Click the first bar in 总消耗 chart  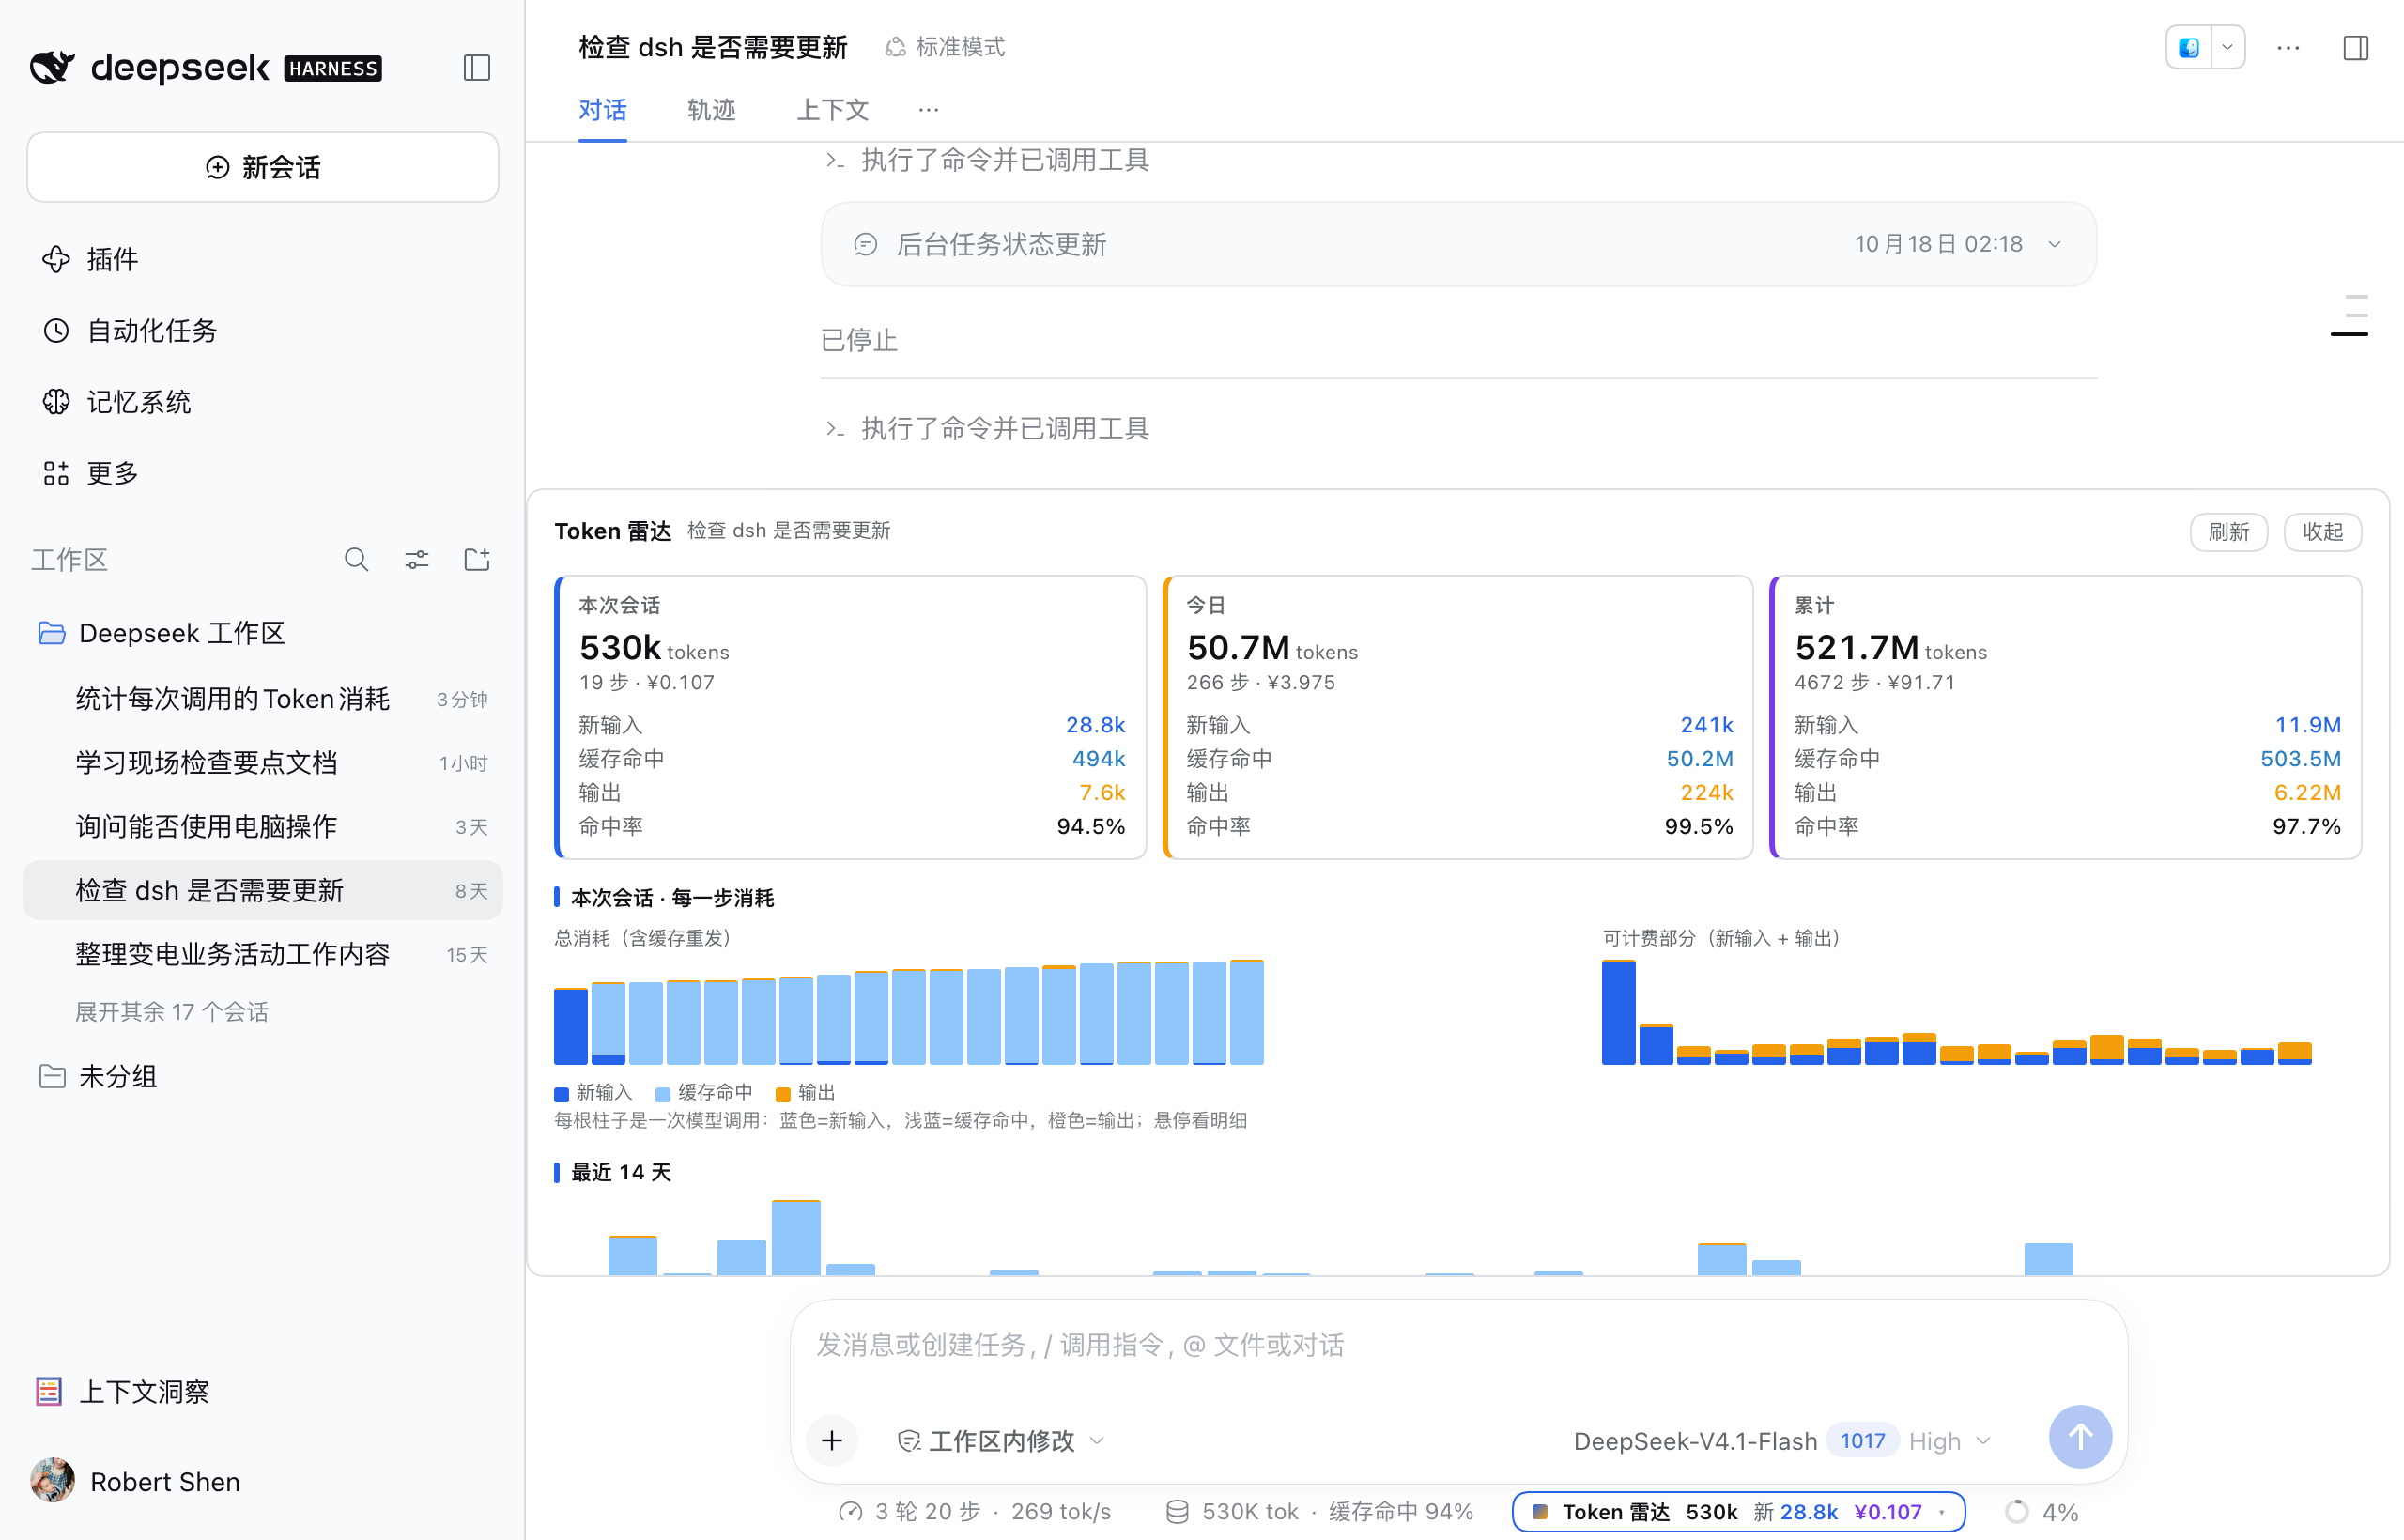point(570,1026)
